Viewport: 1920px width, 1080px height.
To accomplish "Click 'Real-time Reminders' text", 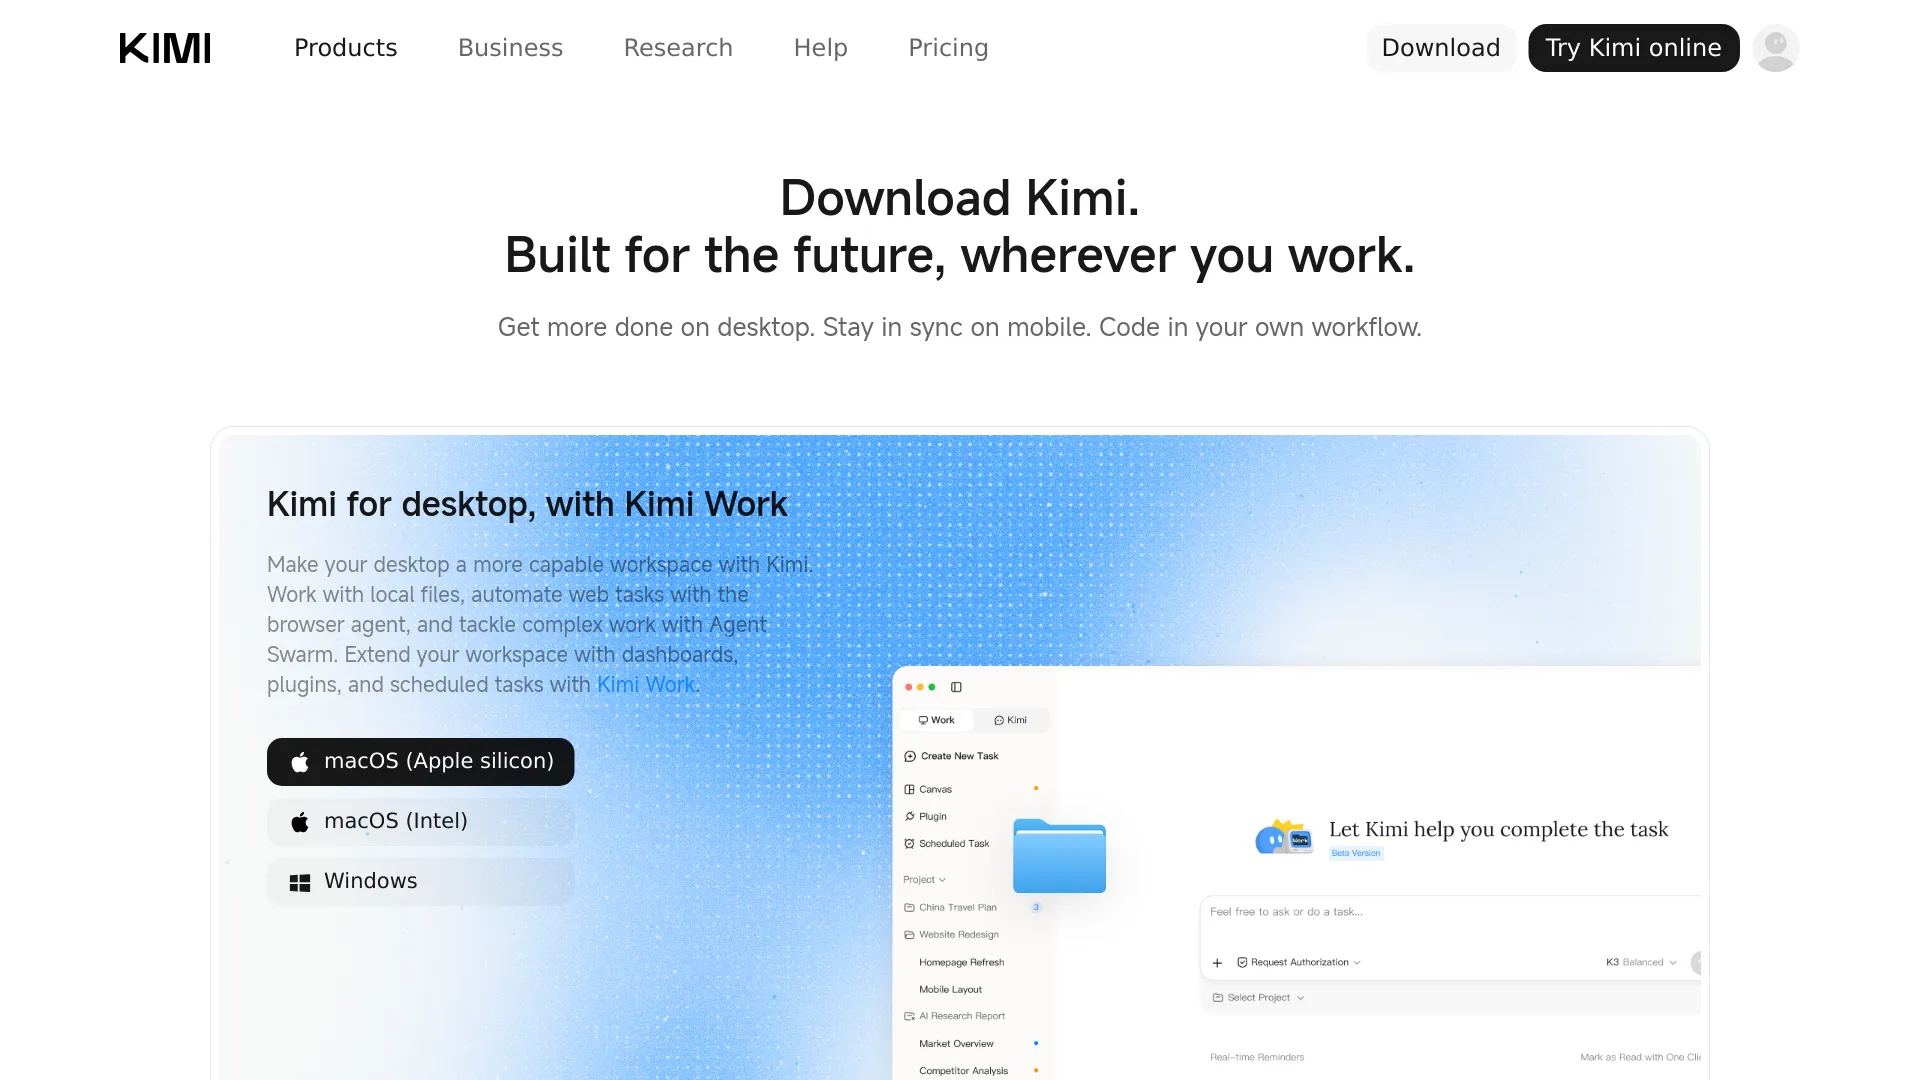I will pyautogui.click(x=1257, y=1057).
